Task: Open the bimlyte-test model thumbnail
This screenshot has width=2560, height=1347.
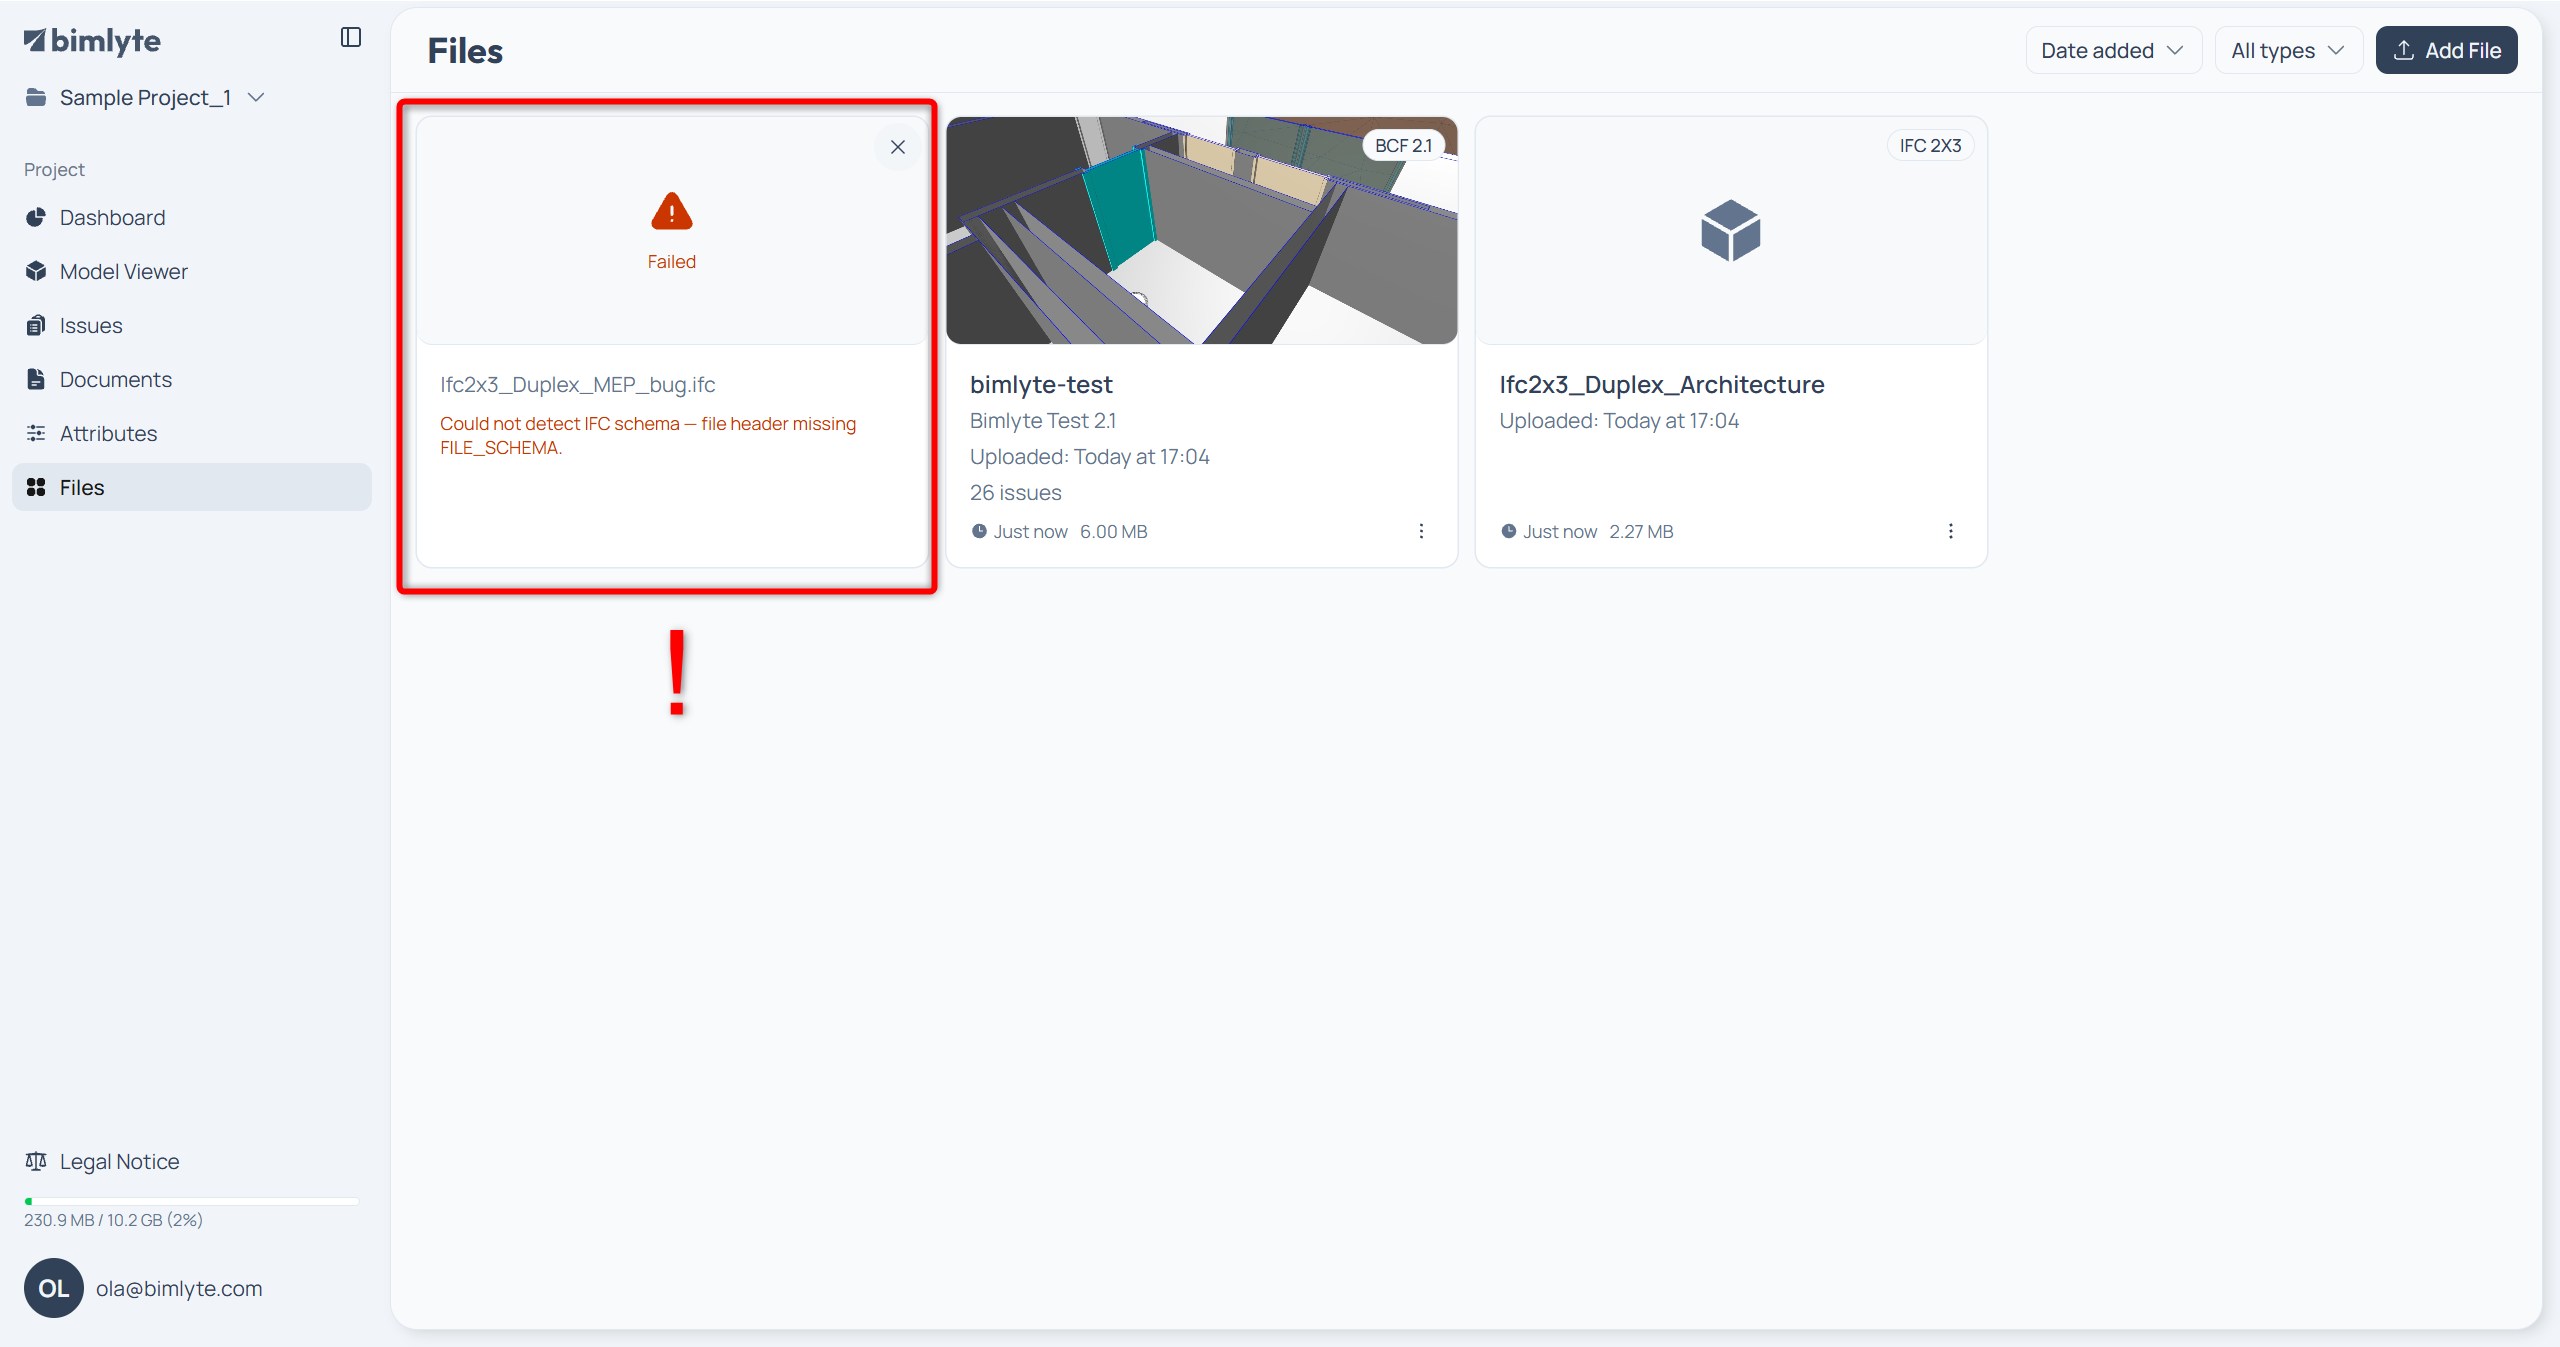Action: [1202, 230]
